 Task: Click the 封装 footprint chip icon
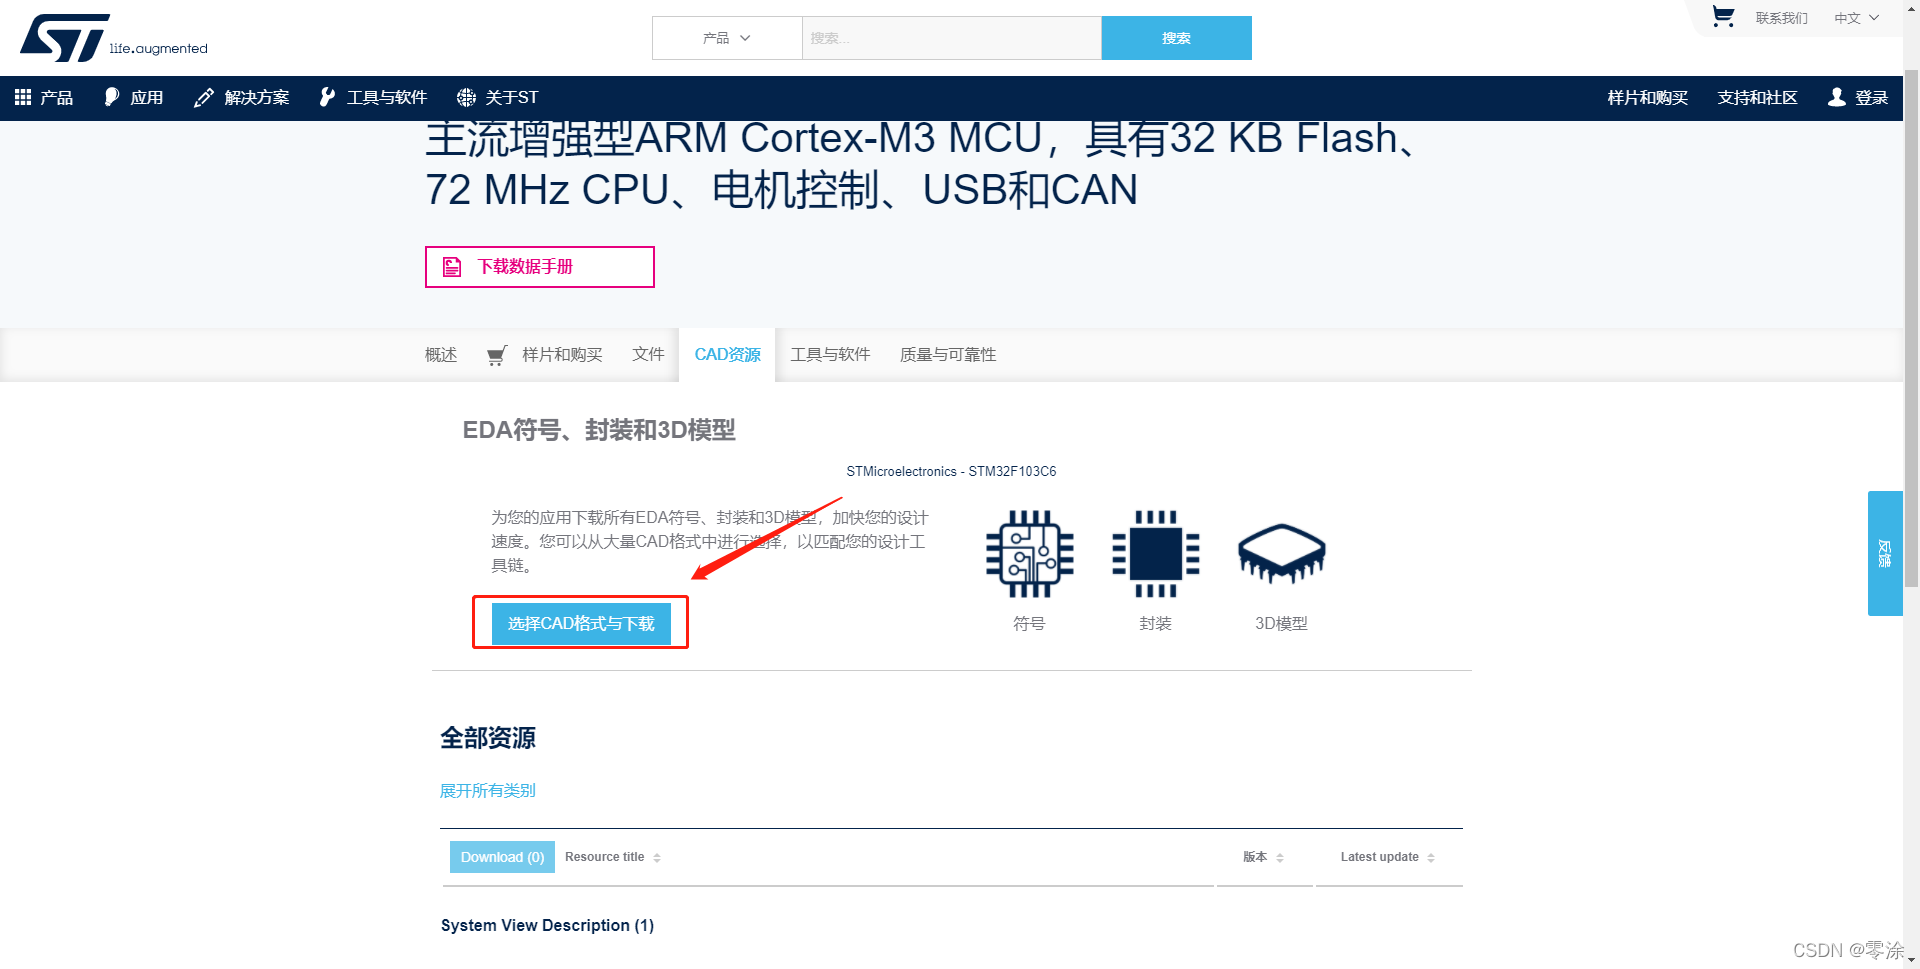click(1155, 554)
